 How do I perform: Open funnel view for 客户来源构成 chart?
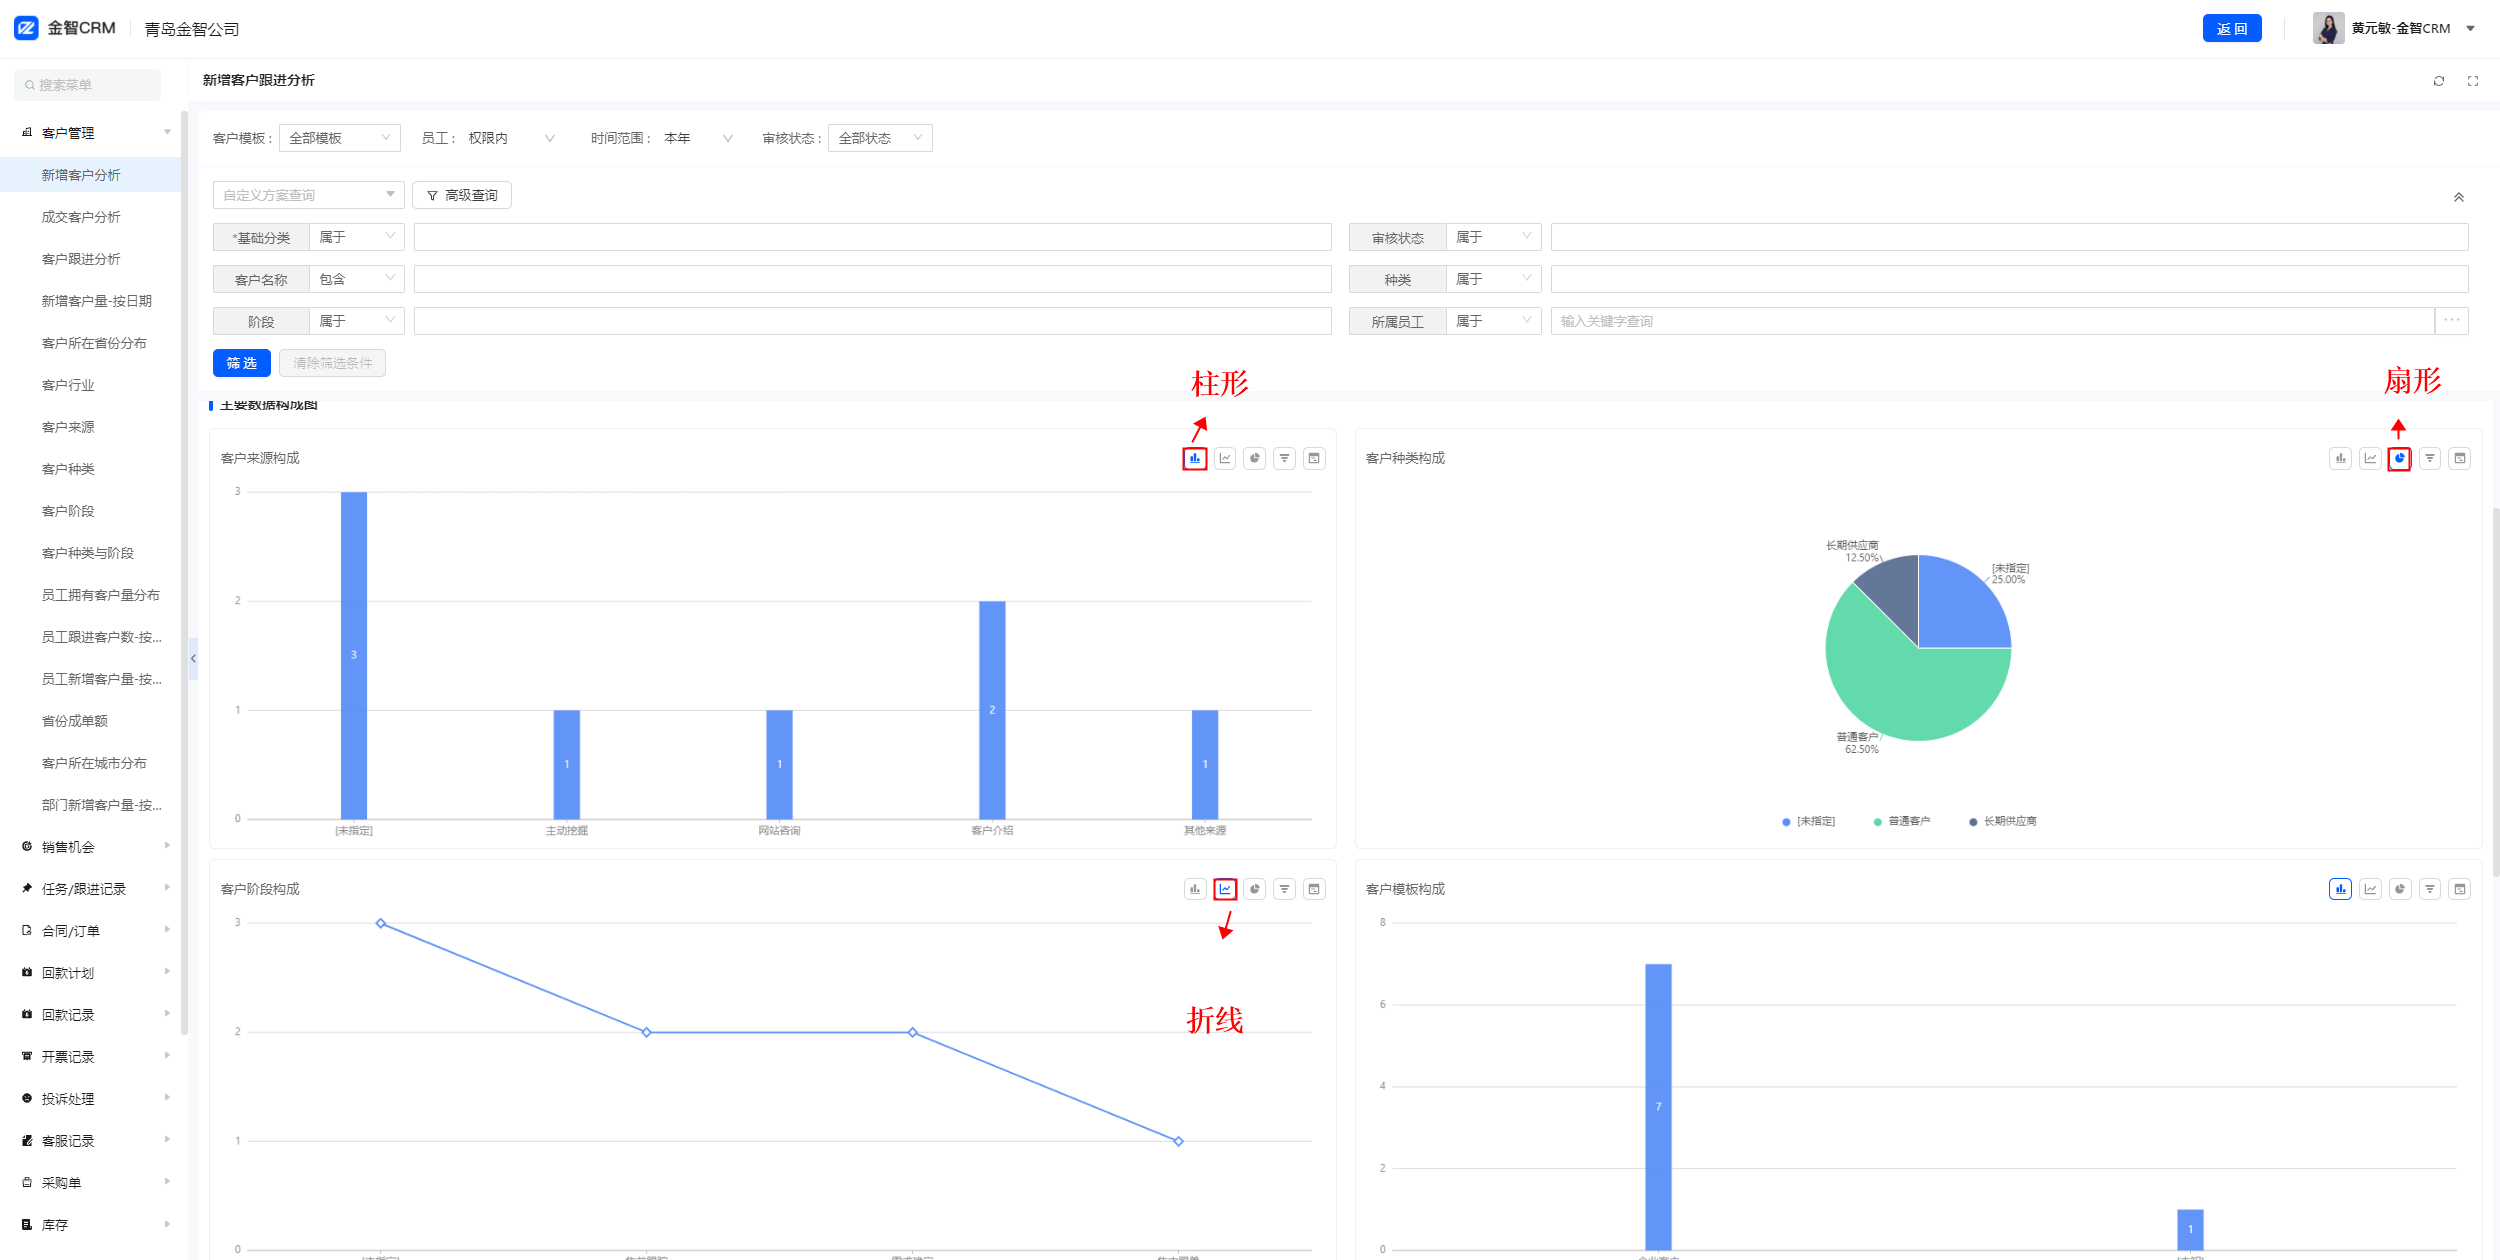click(x=1285, y=458)
